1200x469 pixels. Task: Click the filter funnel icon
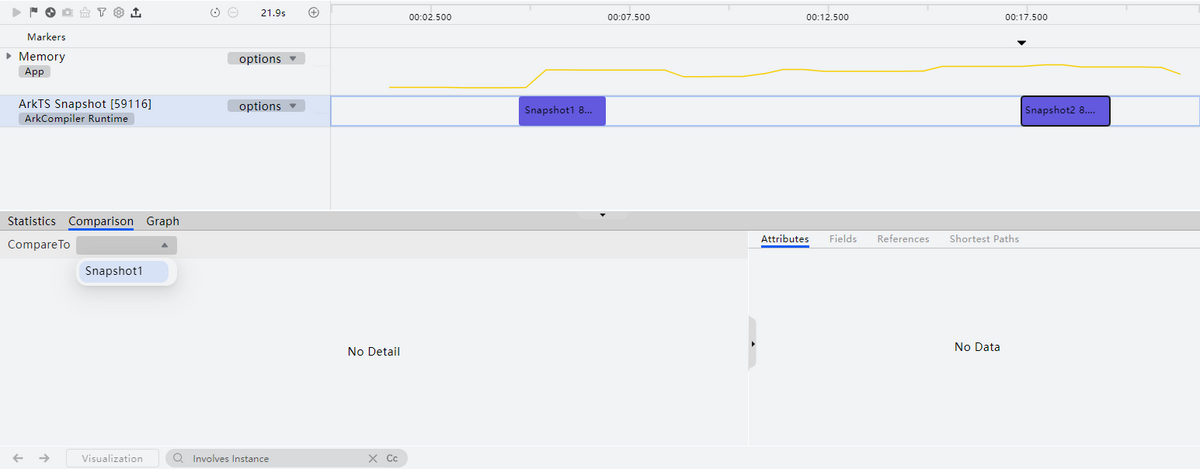click(101, 13)
